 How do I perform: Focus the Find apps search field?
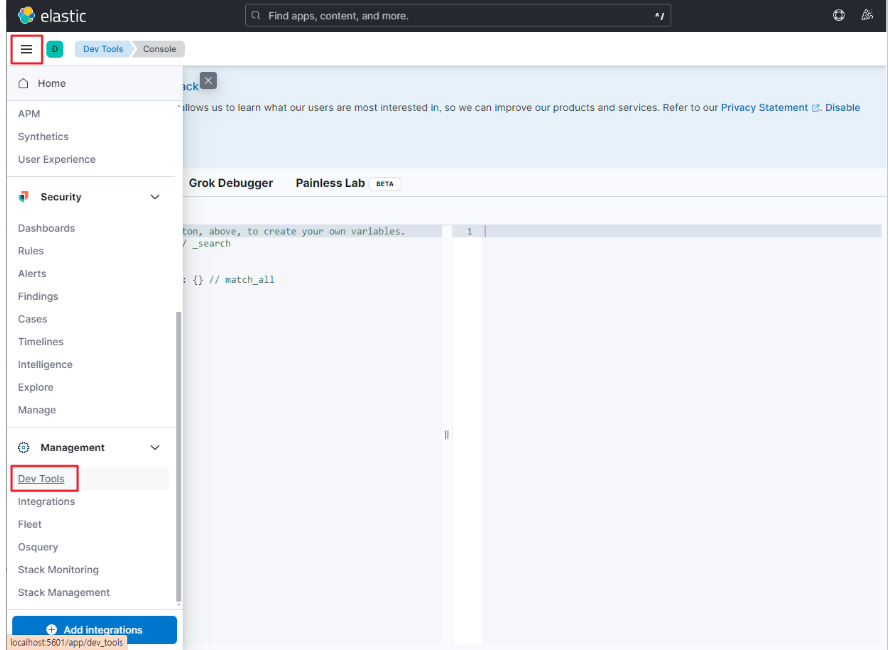[458, 15]
